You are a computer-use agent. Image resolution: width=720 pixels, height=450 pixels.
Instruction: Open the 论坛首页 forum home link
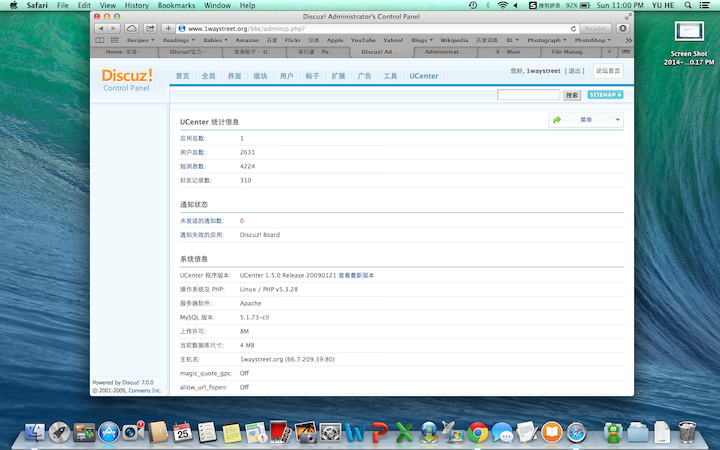(608, 71)
